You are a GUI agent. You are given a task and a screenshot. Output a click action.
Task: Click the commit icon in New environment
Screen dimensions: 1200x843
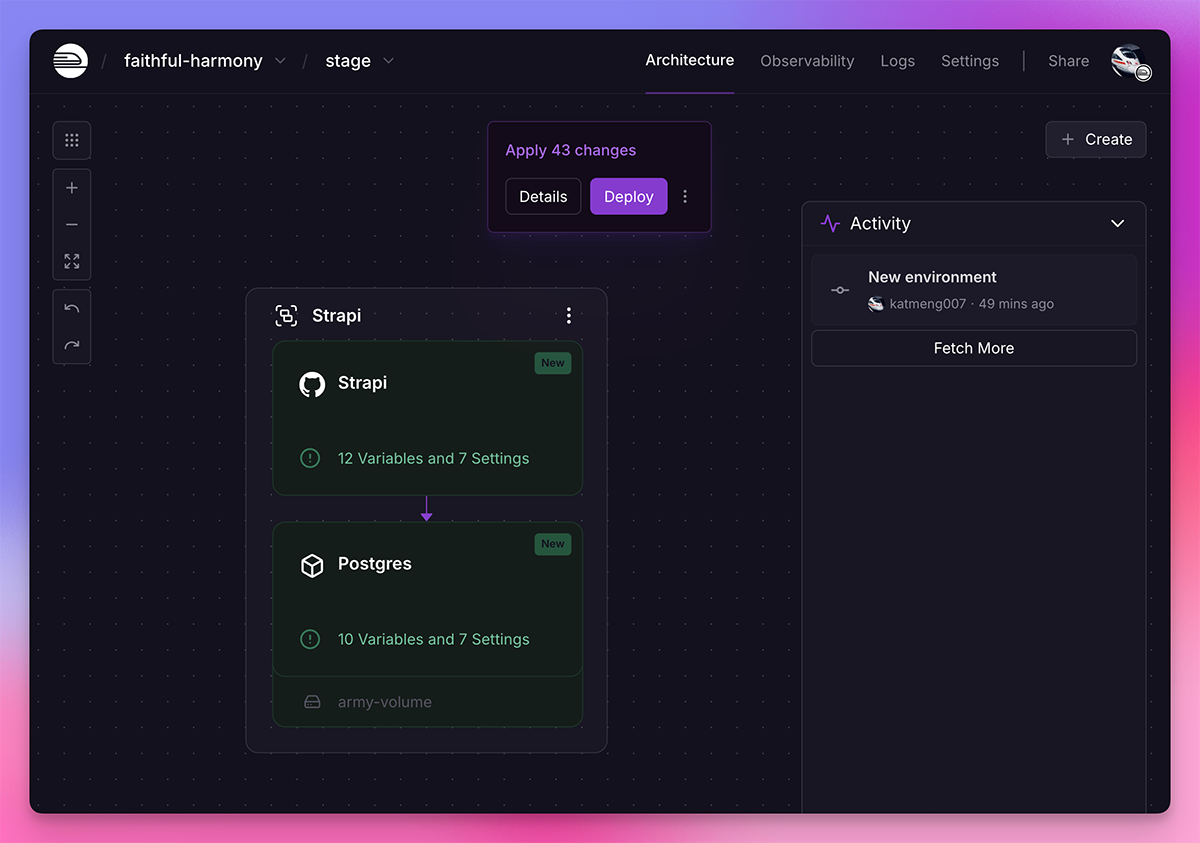[x=840, y=290]
